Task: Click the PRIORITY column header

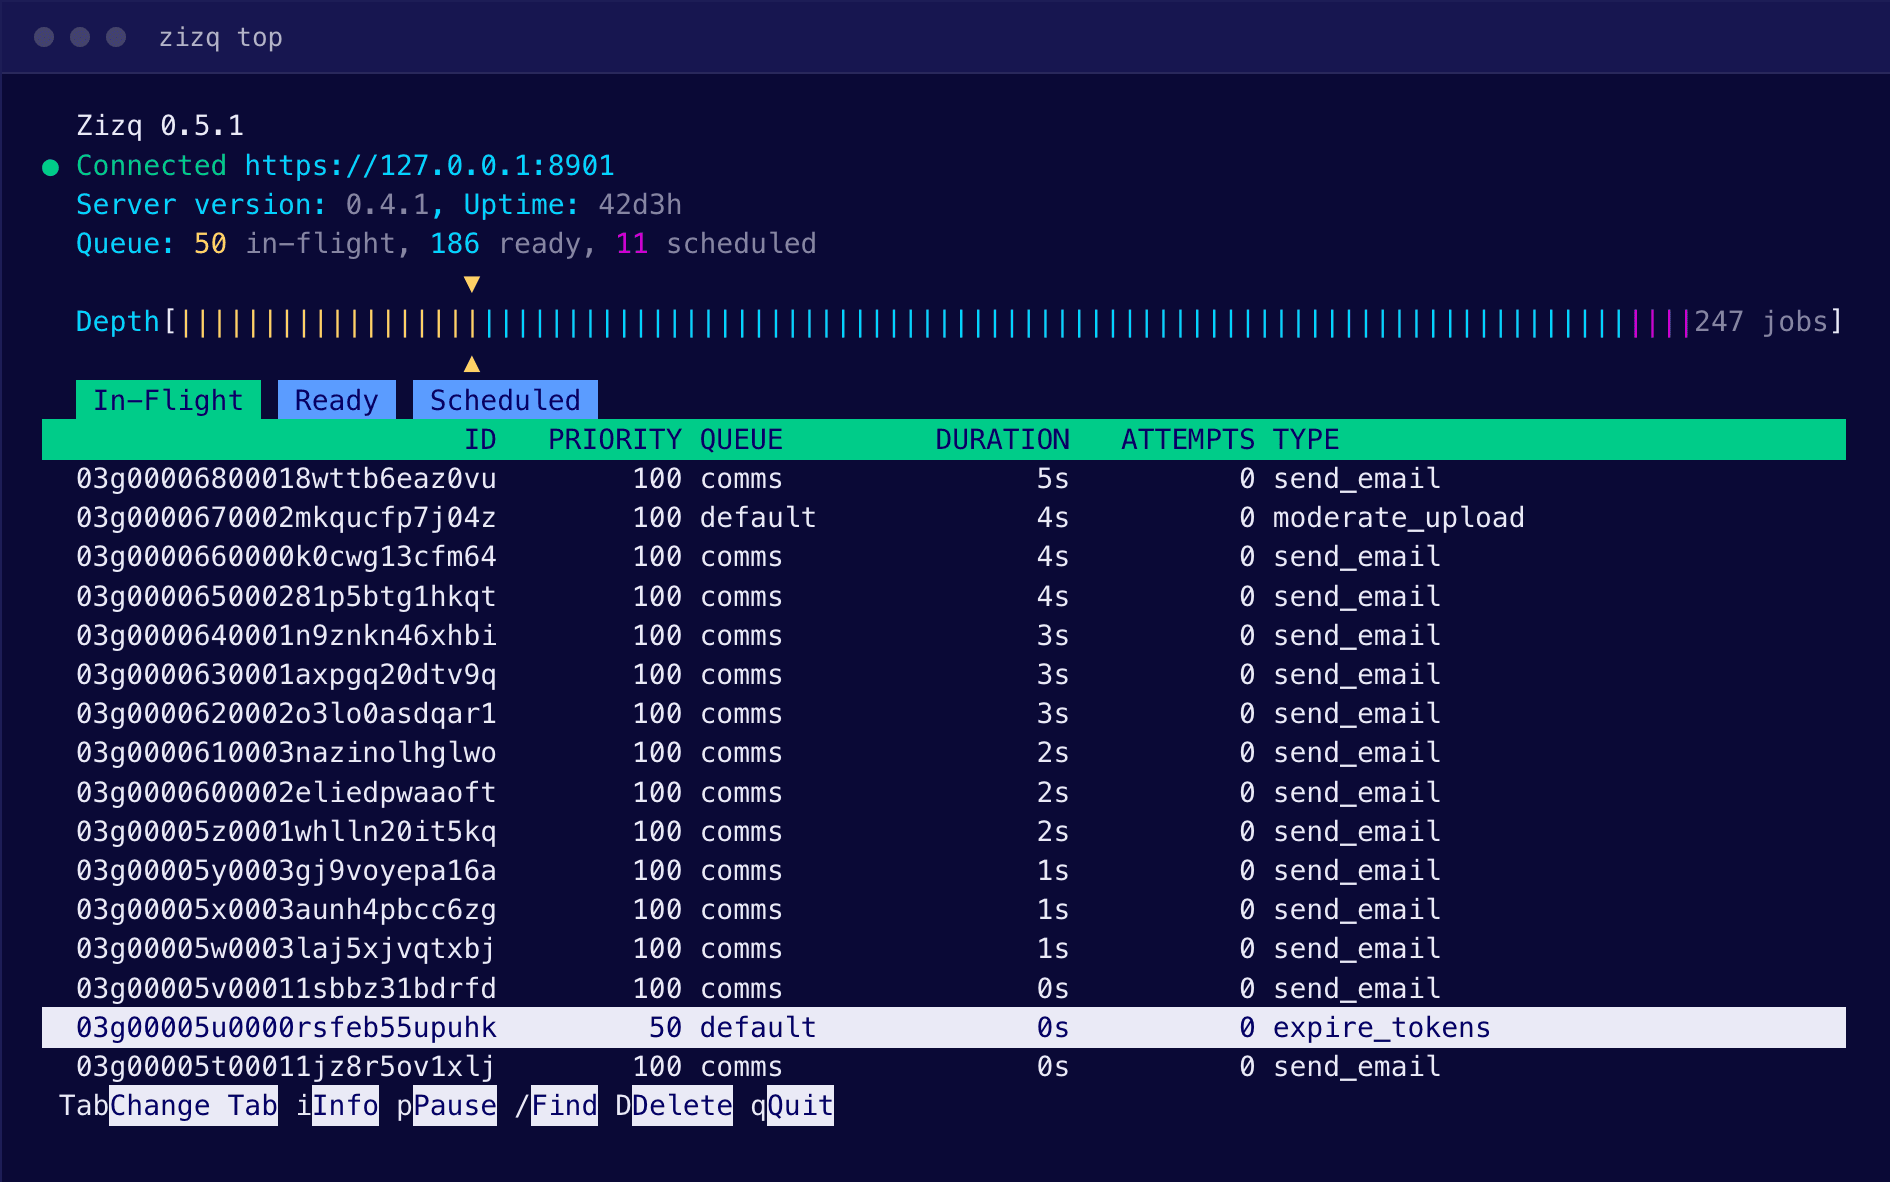Action: (x=615, y=440)
